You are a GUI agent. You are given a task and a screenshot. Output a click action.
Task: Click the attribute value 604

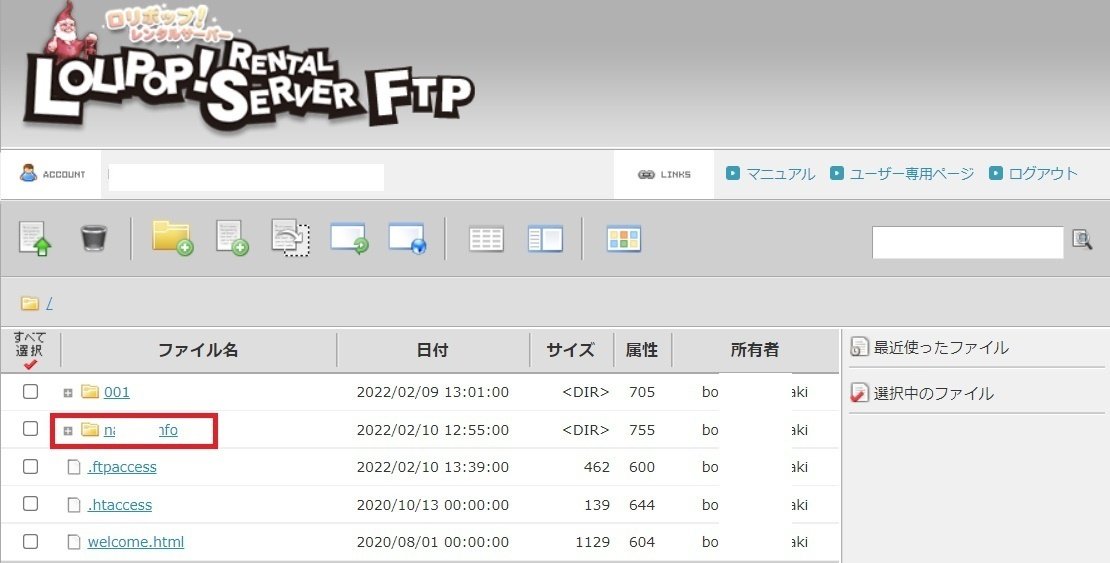642,542
